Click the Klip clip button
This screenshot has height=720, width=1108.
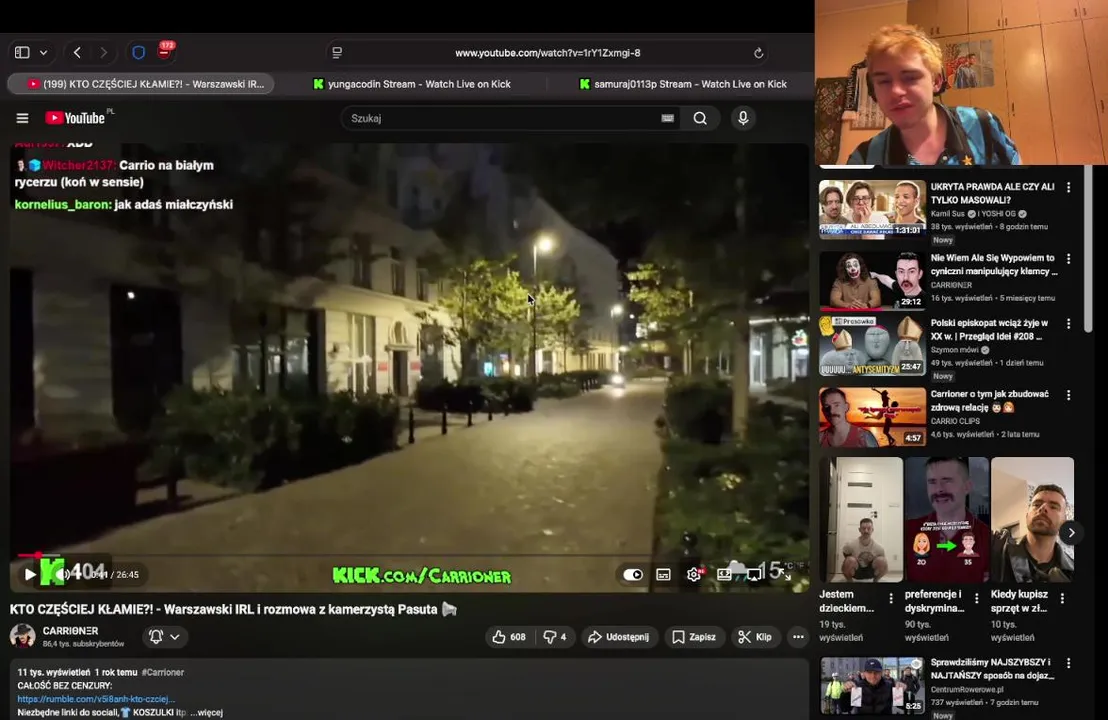(x=755, y=637)
